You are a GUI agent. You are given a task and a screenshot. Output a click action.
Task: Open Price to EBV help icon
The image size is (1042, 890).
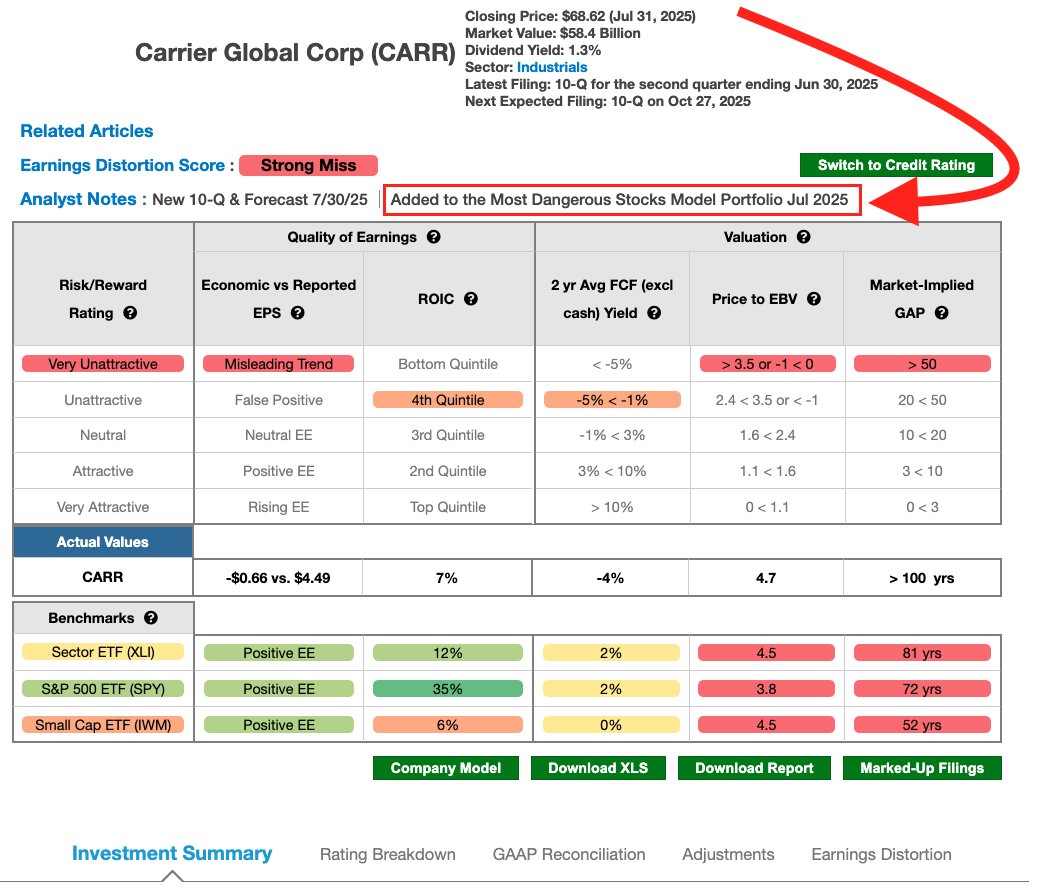(814, 298)
